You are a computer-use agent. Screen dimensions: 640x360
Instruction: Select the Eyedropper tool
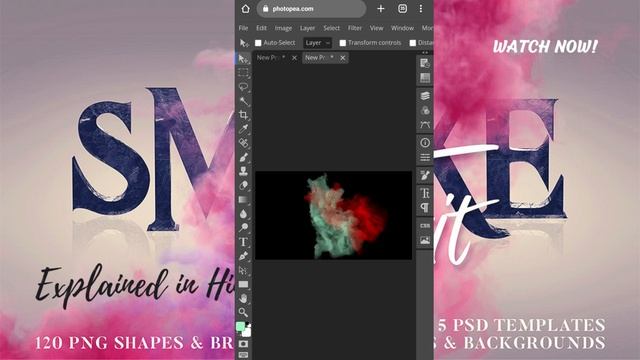tap(243, 129)
